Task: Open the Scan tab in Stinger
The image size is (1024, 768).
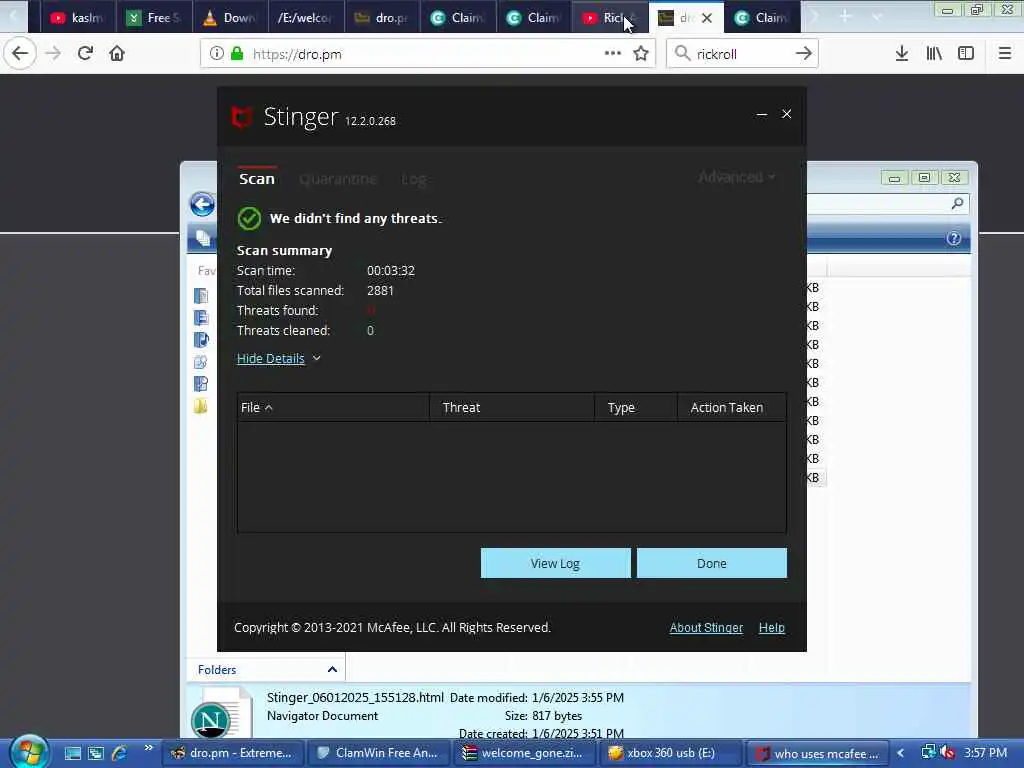Action: (257, 178)
